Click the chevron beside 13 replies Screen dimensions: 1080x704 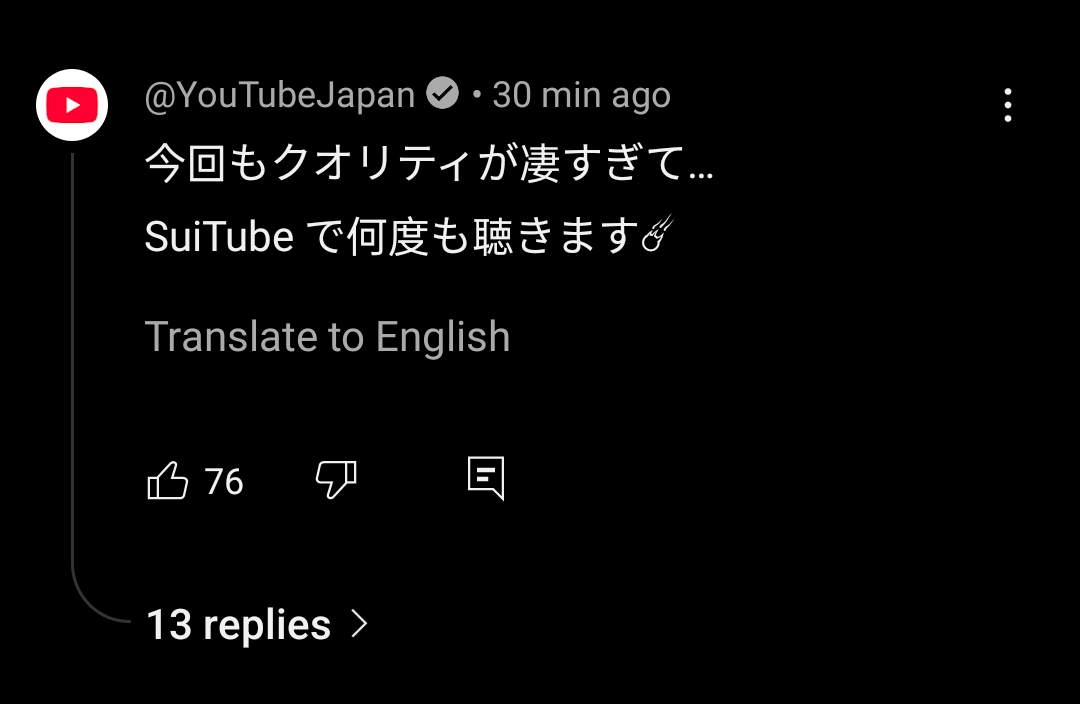(360, 625)
